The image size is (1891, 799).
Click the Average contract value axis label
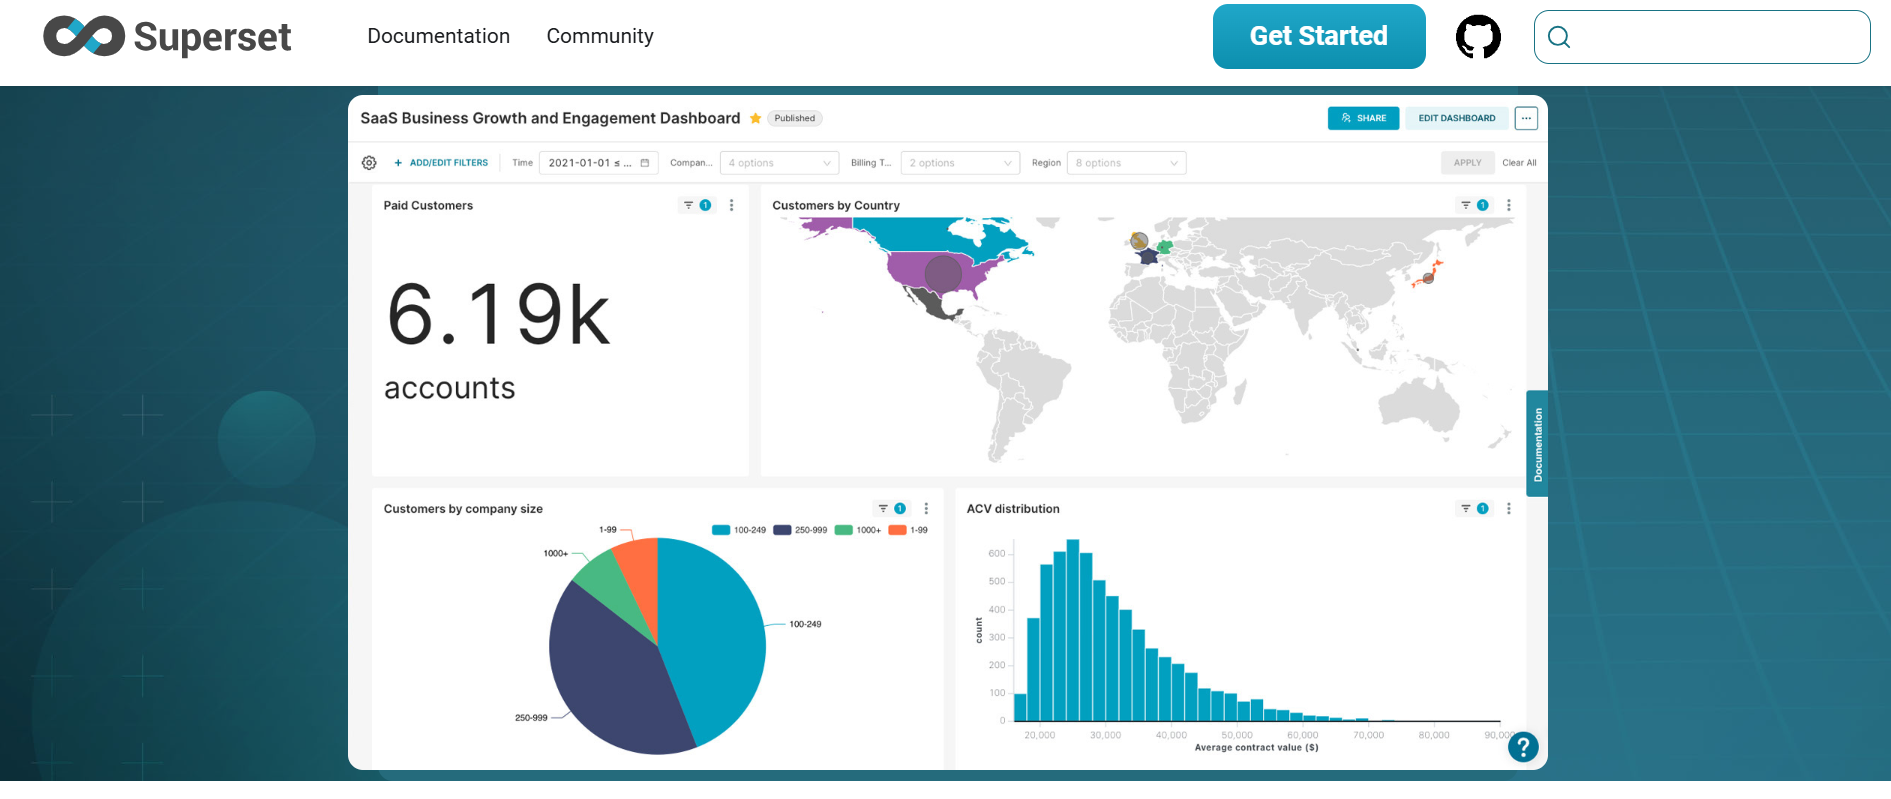[1256, 747]
